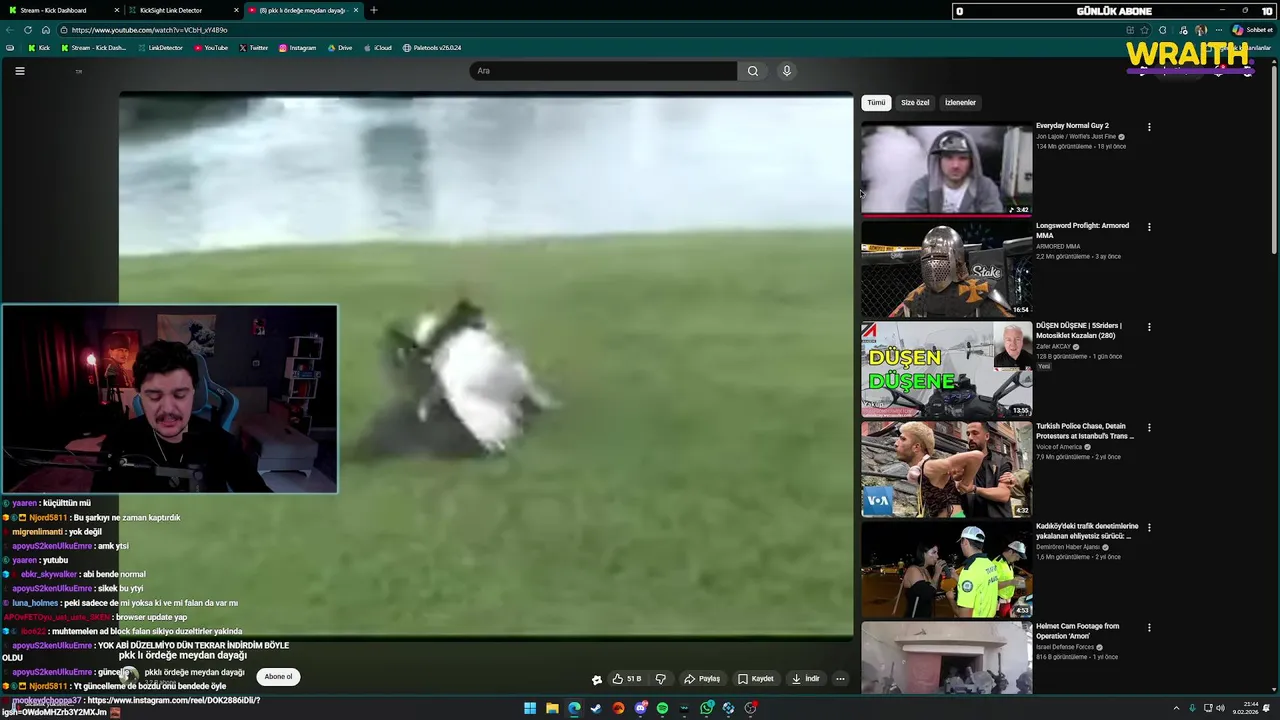Open options menu for Longsword Profight video
The width and height of the screenshot is (1280, 720).
point(1149,227)
